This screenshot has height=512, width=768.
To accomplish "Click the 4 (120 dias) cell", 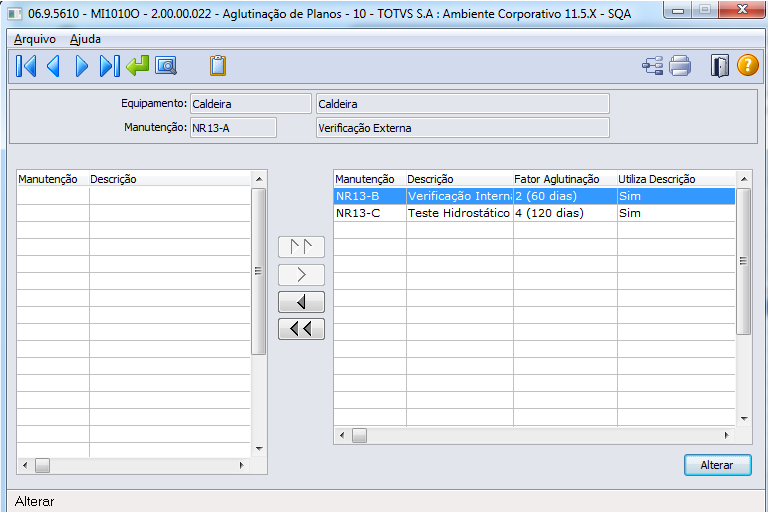I will [x=565, y=213].
